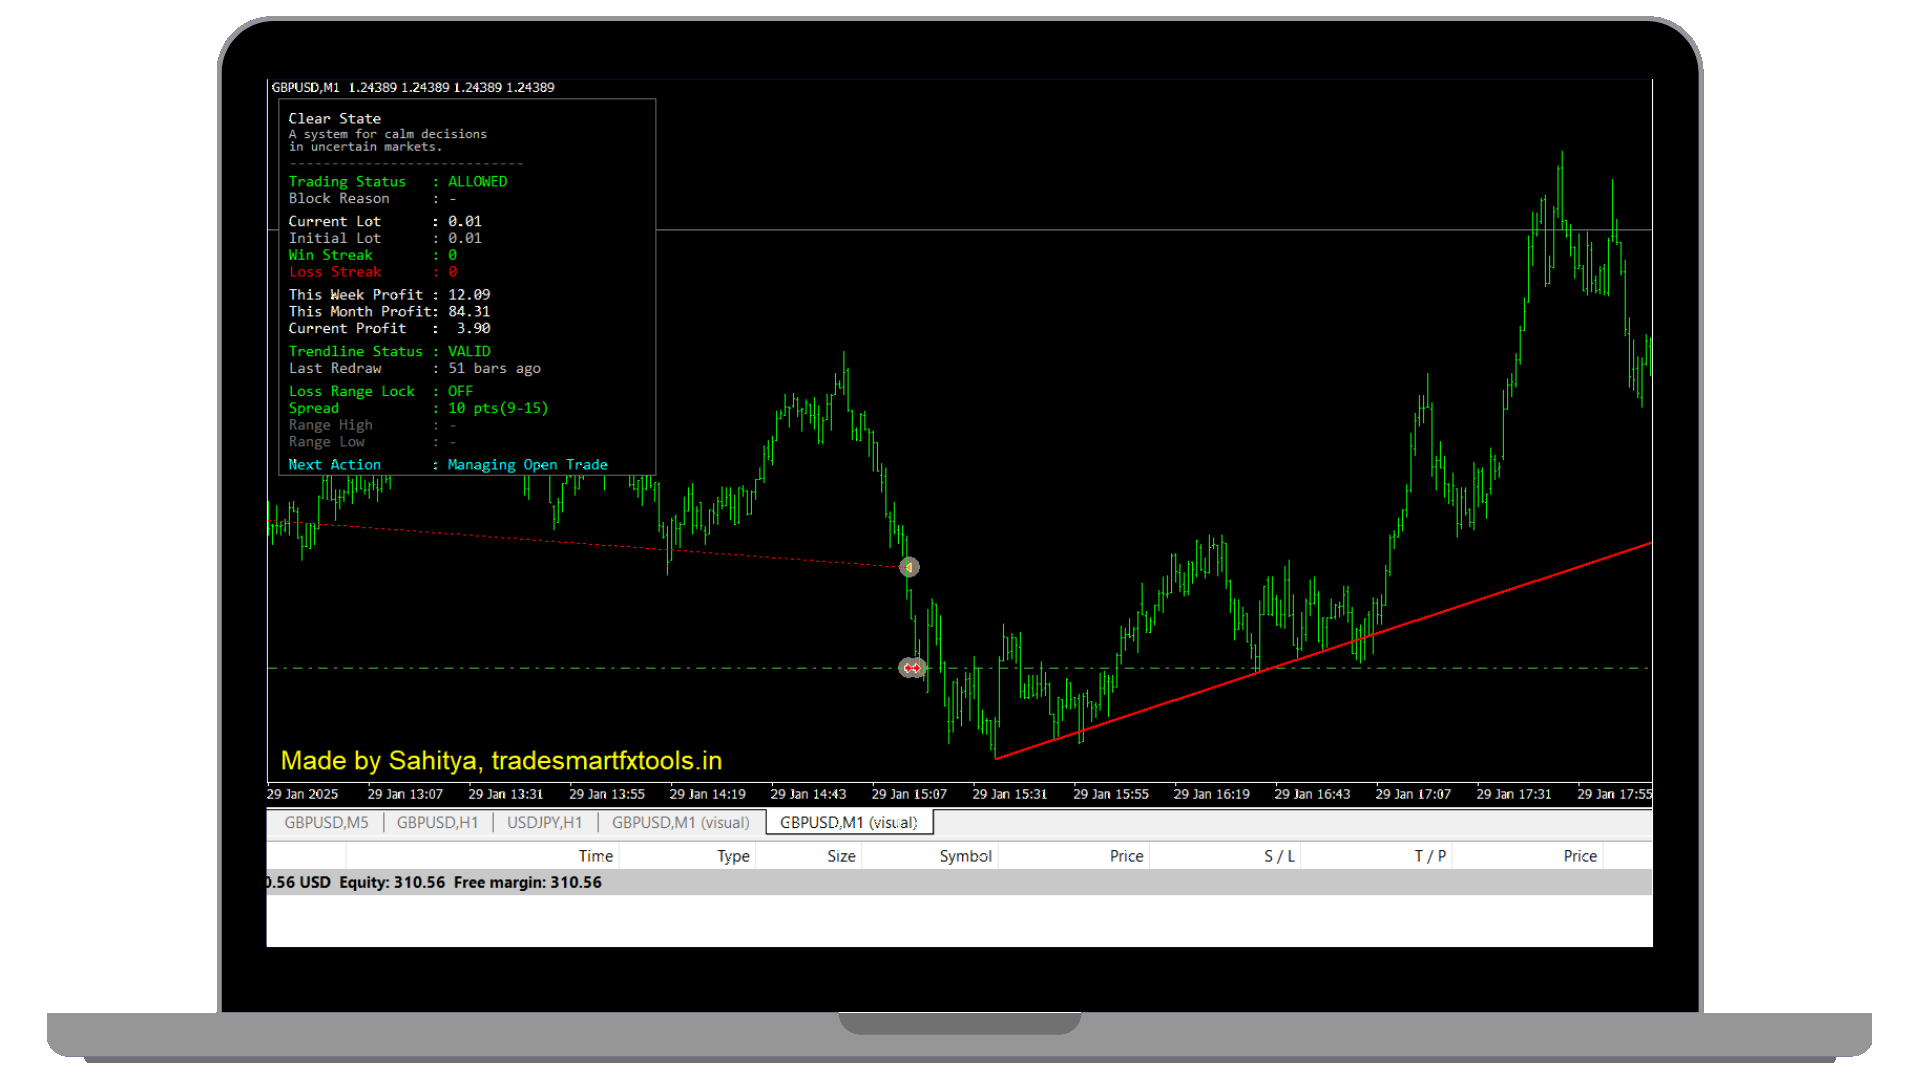The height and width of the screenshot is (1080, 1920).
Task: Click the Size column header
Action: click(x=841, y=856)
